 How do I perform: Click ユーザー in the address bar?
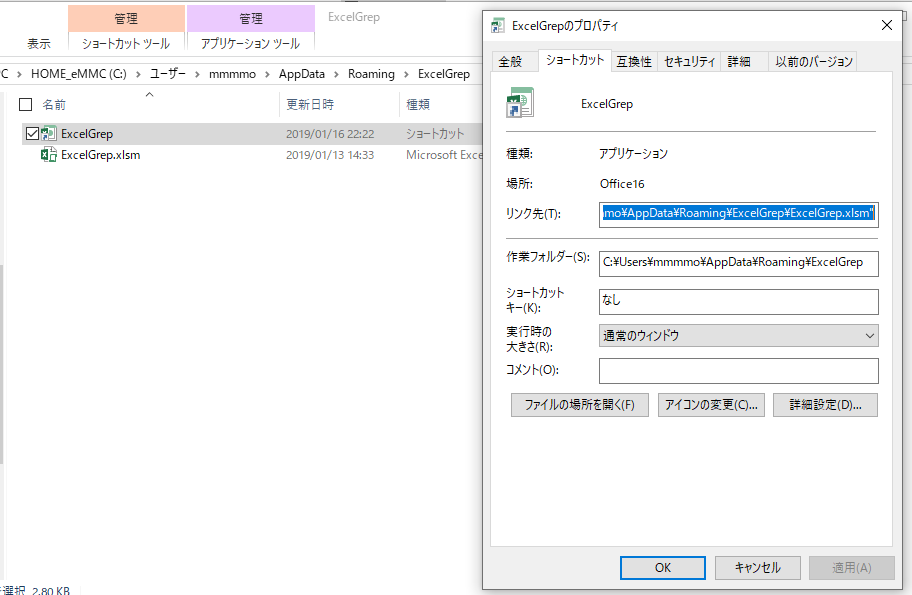point(168,74)
